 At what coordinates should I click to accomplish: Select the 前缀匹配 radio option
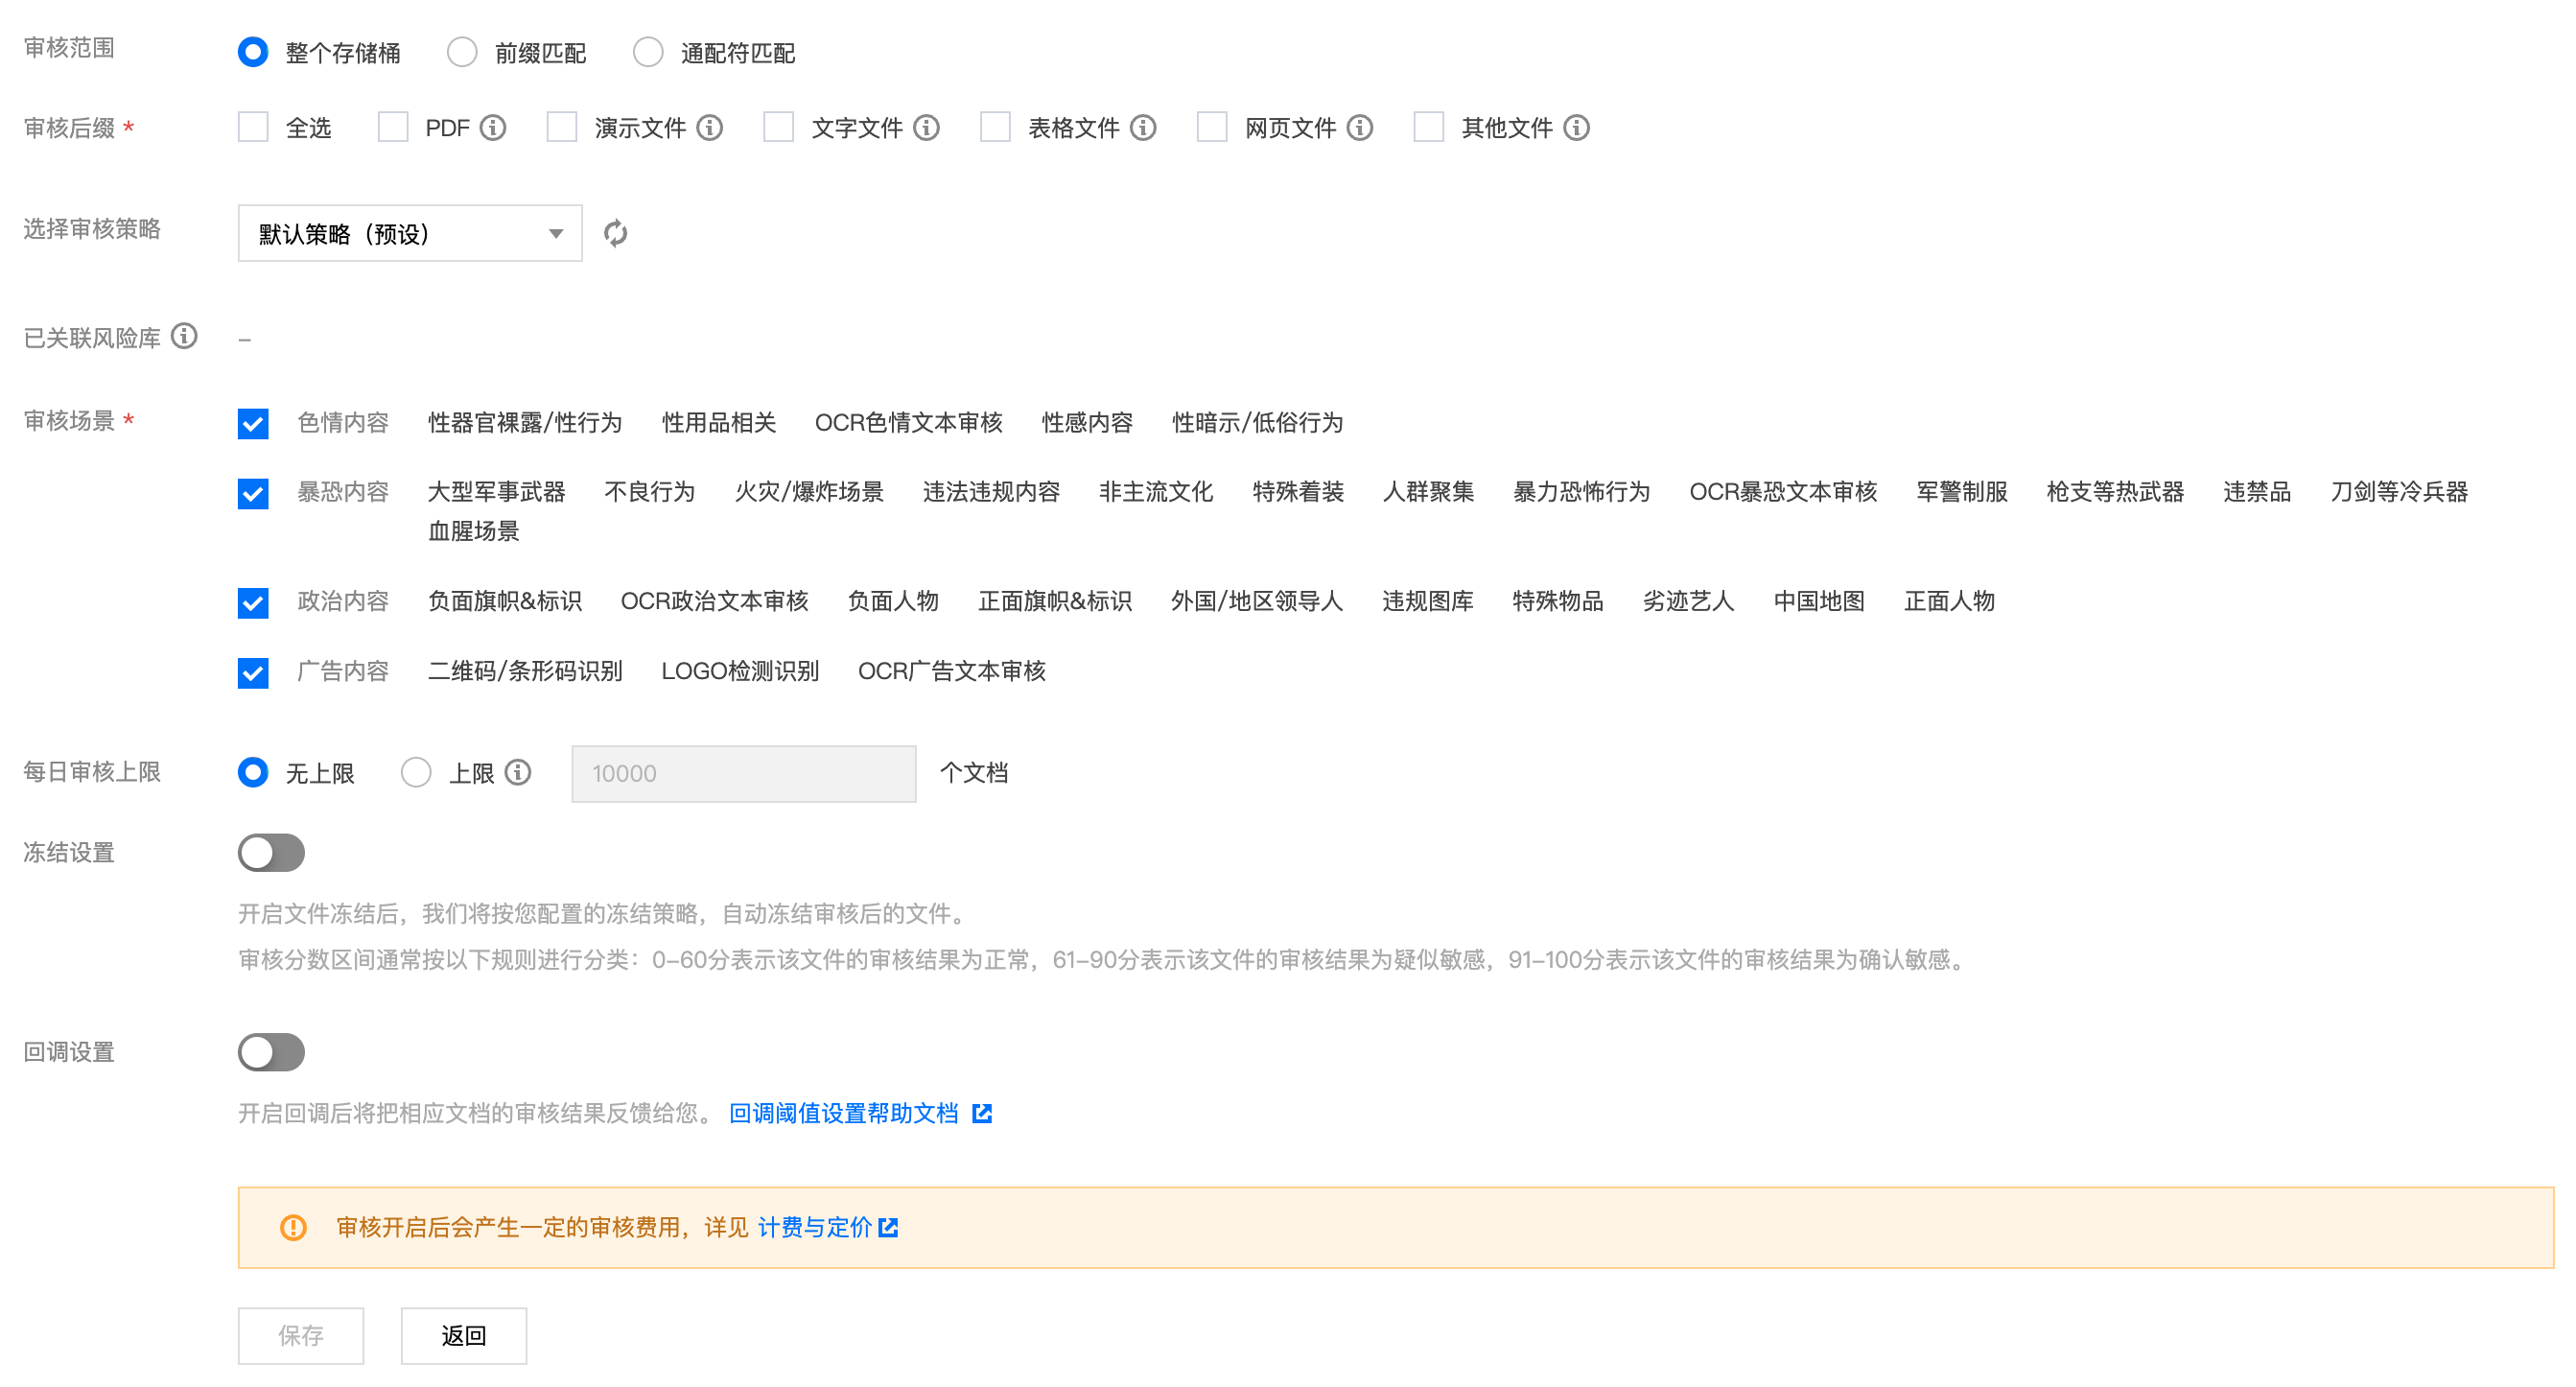pyautogui.click(x=461, y=52)
